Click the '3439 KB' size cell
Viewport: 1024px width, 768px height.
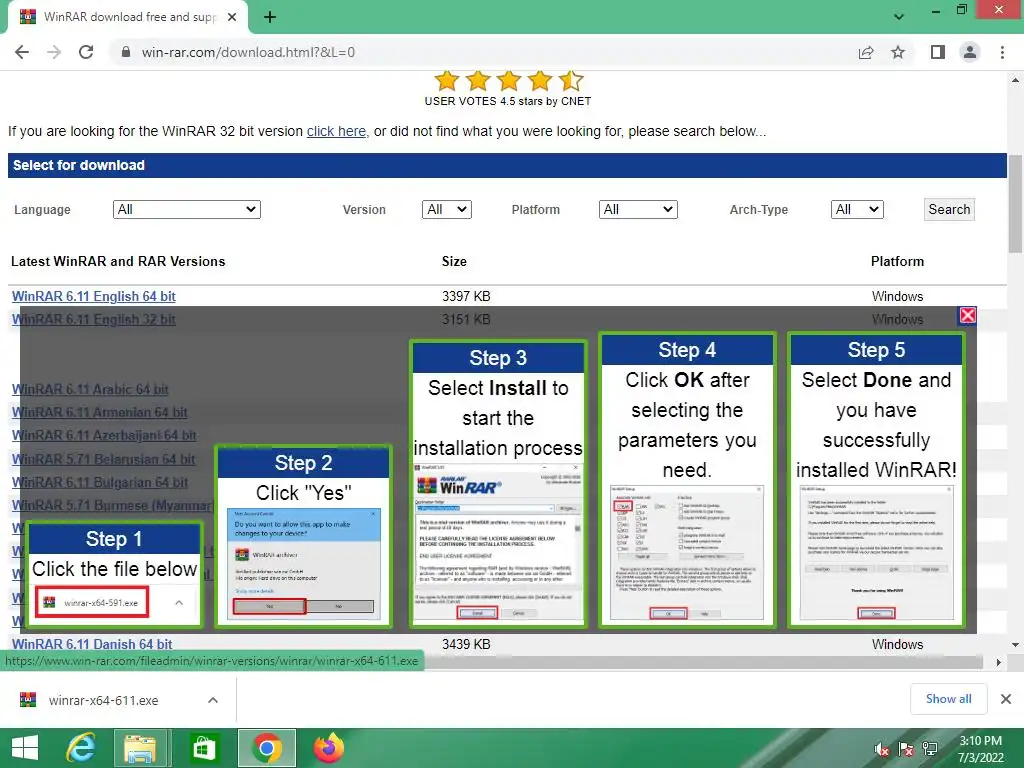coord(466,644)
